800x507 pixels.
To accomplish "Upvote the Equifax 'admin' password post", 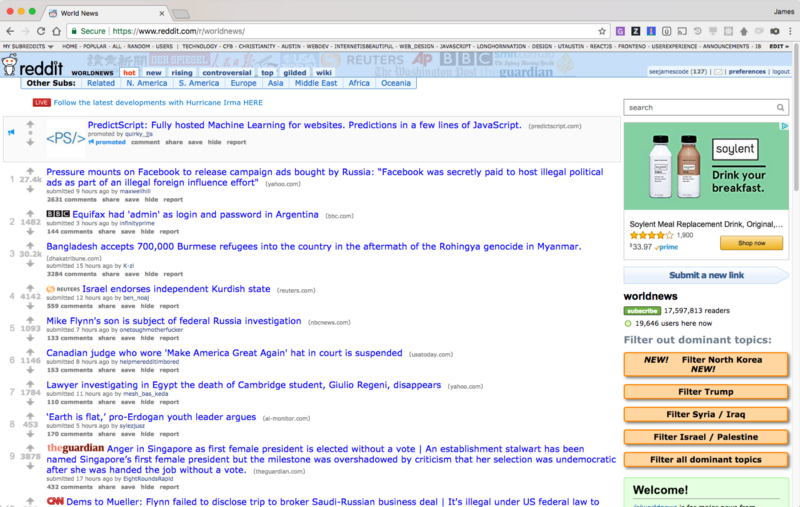I will (30, 213).
